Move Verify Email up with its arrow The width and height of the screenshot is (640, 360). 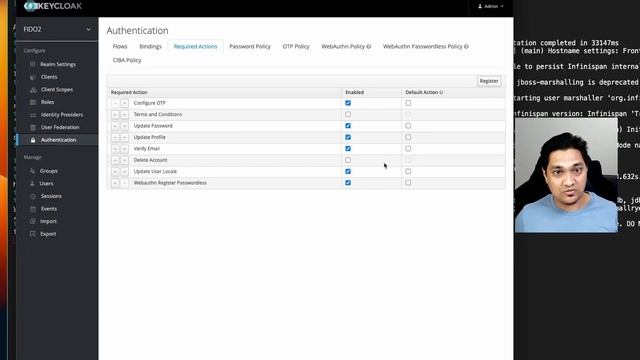click(115, 149)
